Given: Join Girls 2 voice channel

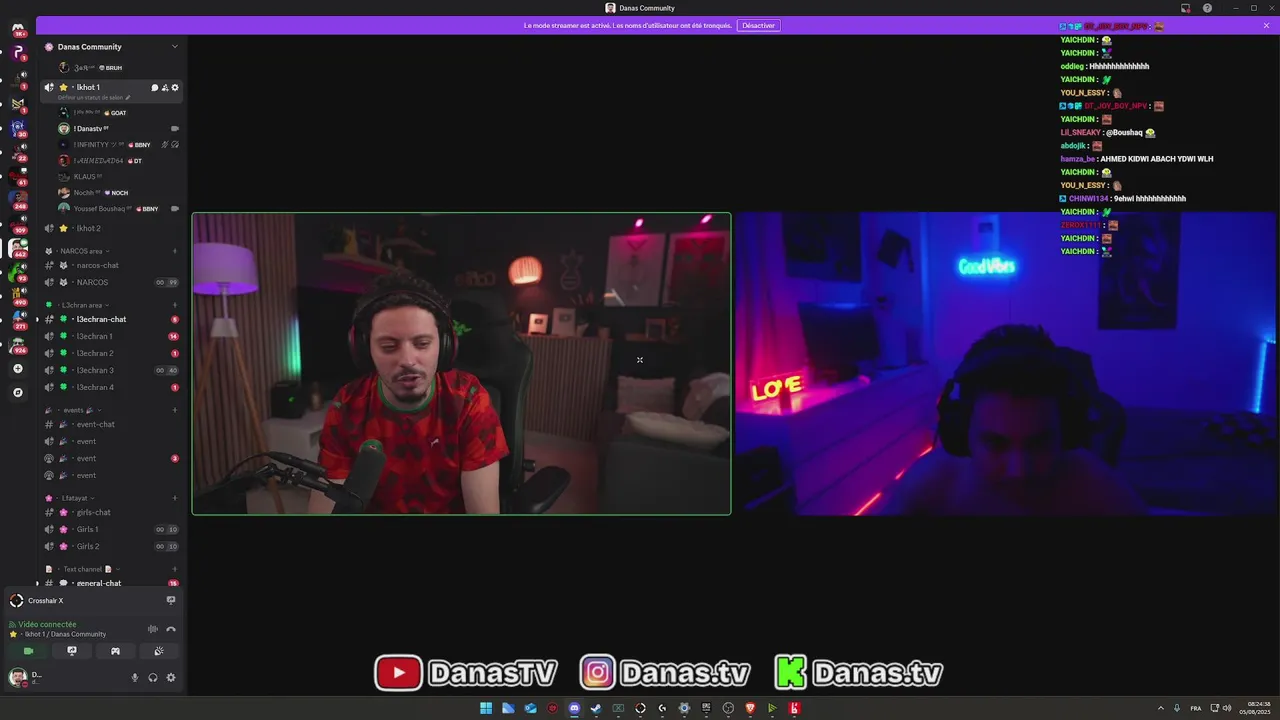Looking at the screenshot, I should click(111, 546).
